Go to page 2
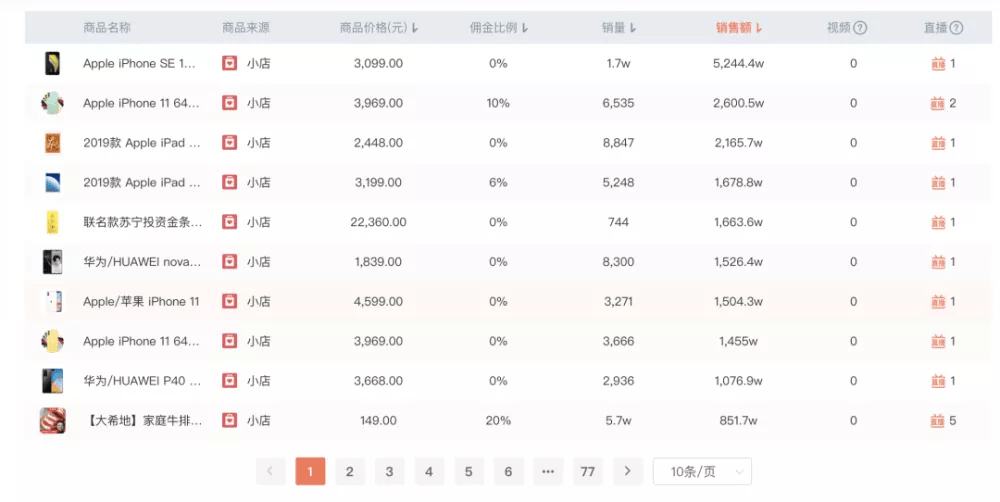 [349, 471]
